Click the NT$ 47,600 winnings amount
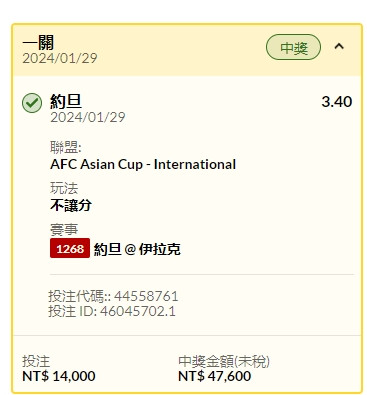 [x=215, y=376]
